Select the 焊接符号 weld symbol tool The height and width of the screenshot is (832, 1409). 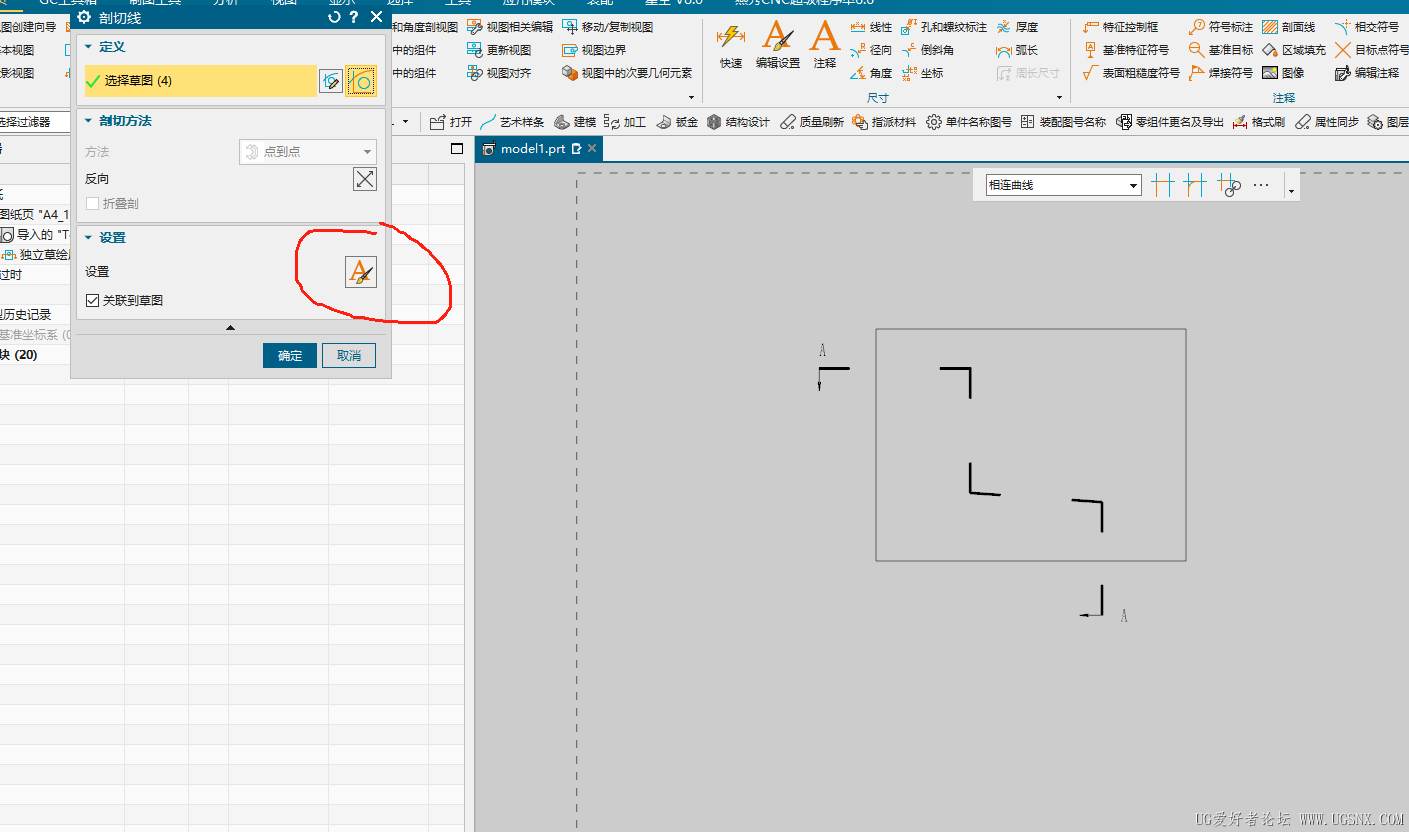(x=1221, y=73)
